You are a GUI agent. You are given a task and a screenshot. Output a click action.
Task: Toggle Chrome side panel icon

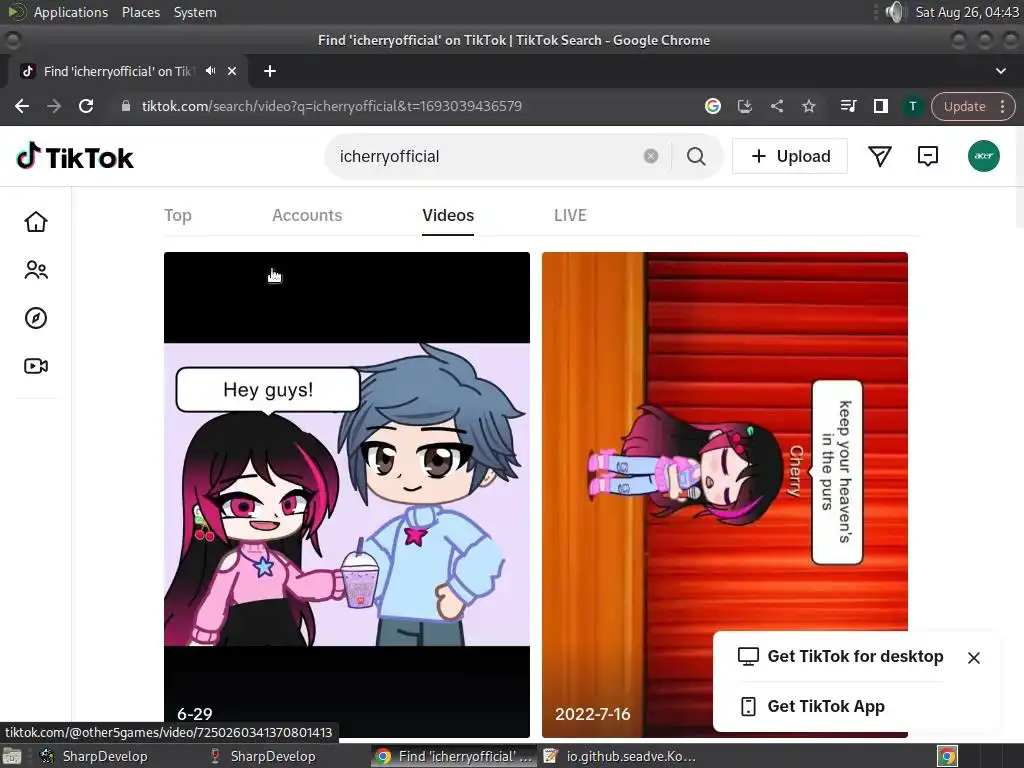tap(880, 106)
